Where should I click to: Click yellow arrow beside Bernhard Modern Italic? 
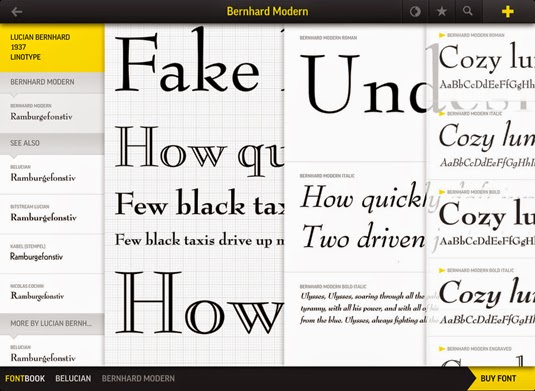[x=442, y=114]
